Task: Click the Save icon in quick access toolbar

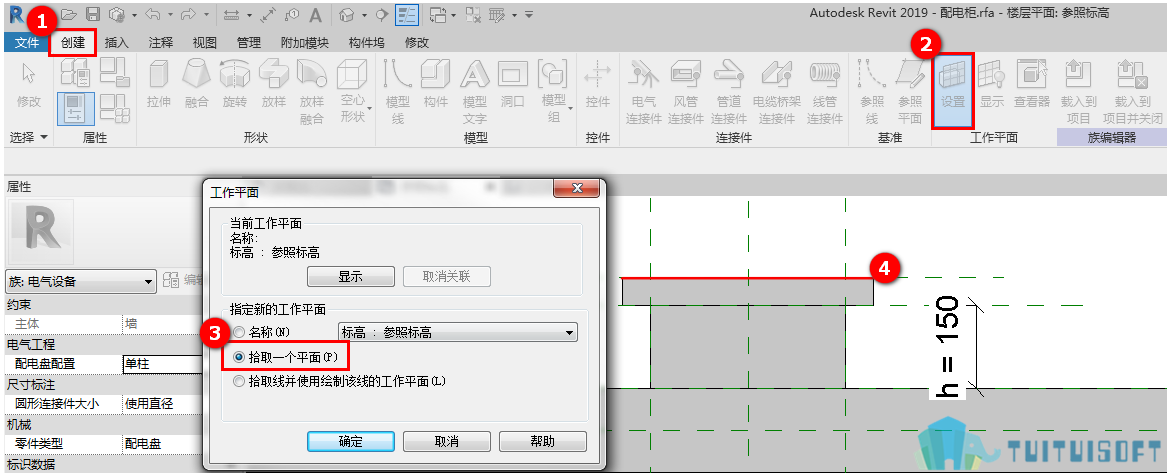Action: coord(93,13)
